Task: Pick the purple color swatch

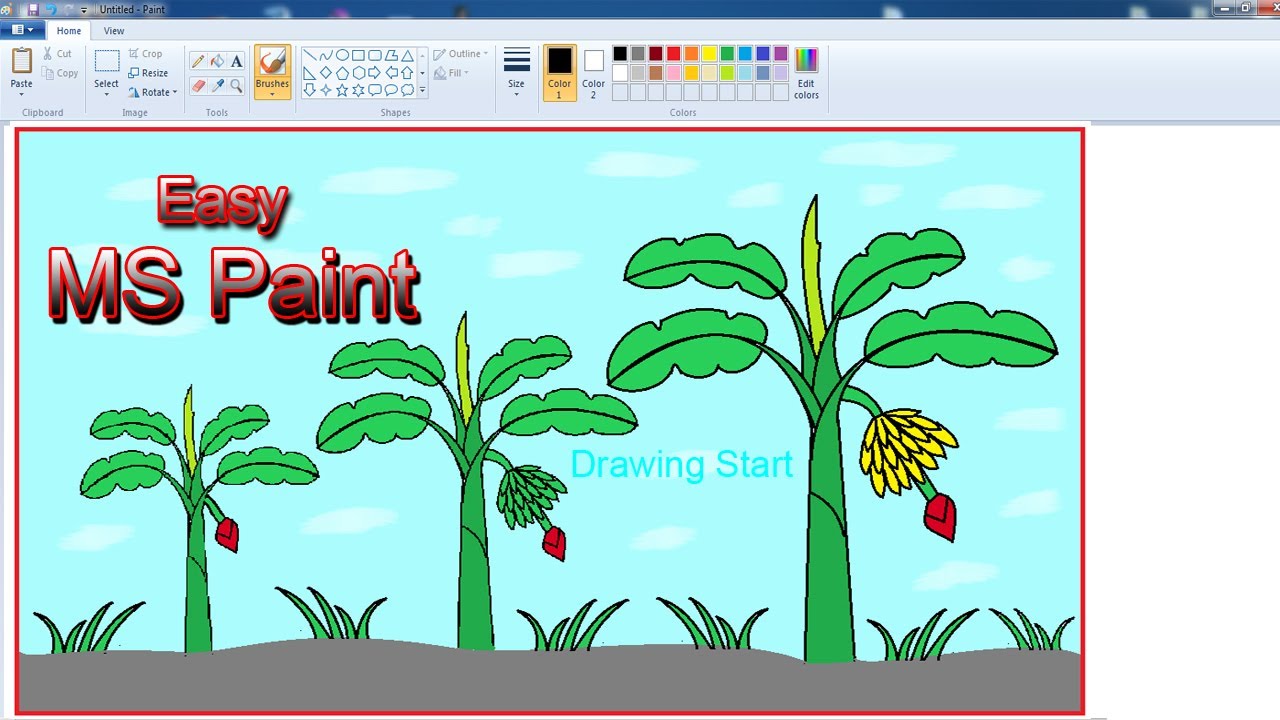Action: pos(781,54)
